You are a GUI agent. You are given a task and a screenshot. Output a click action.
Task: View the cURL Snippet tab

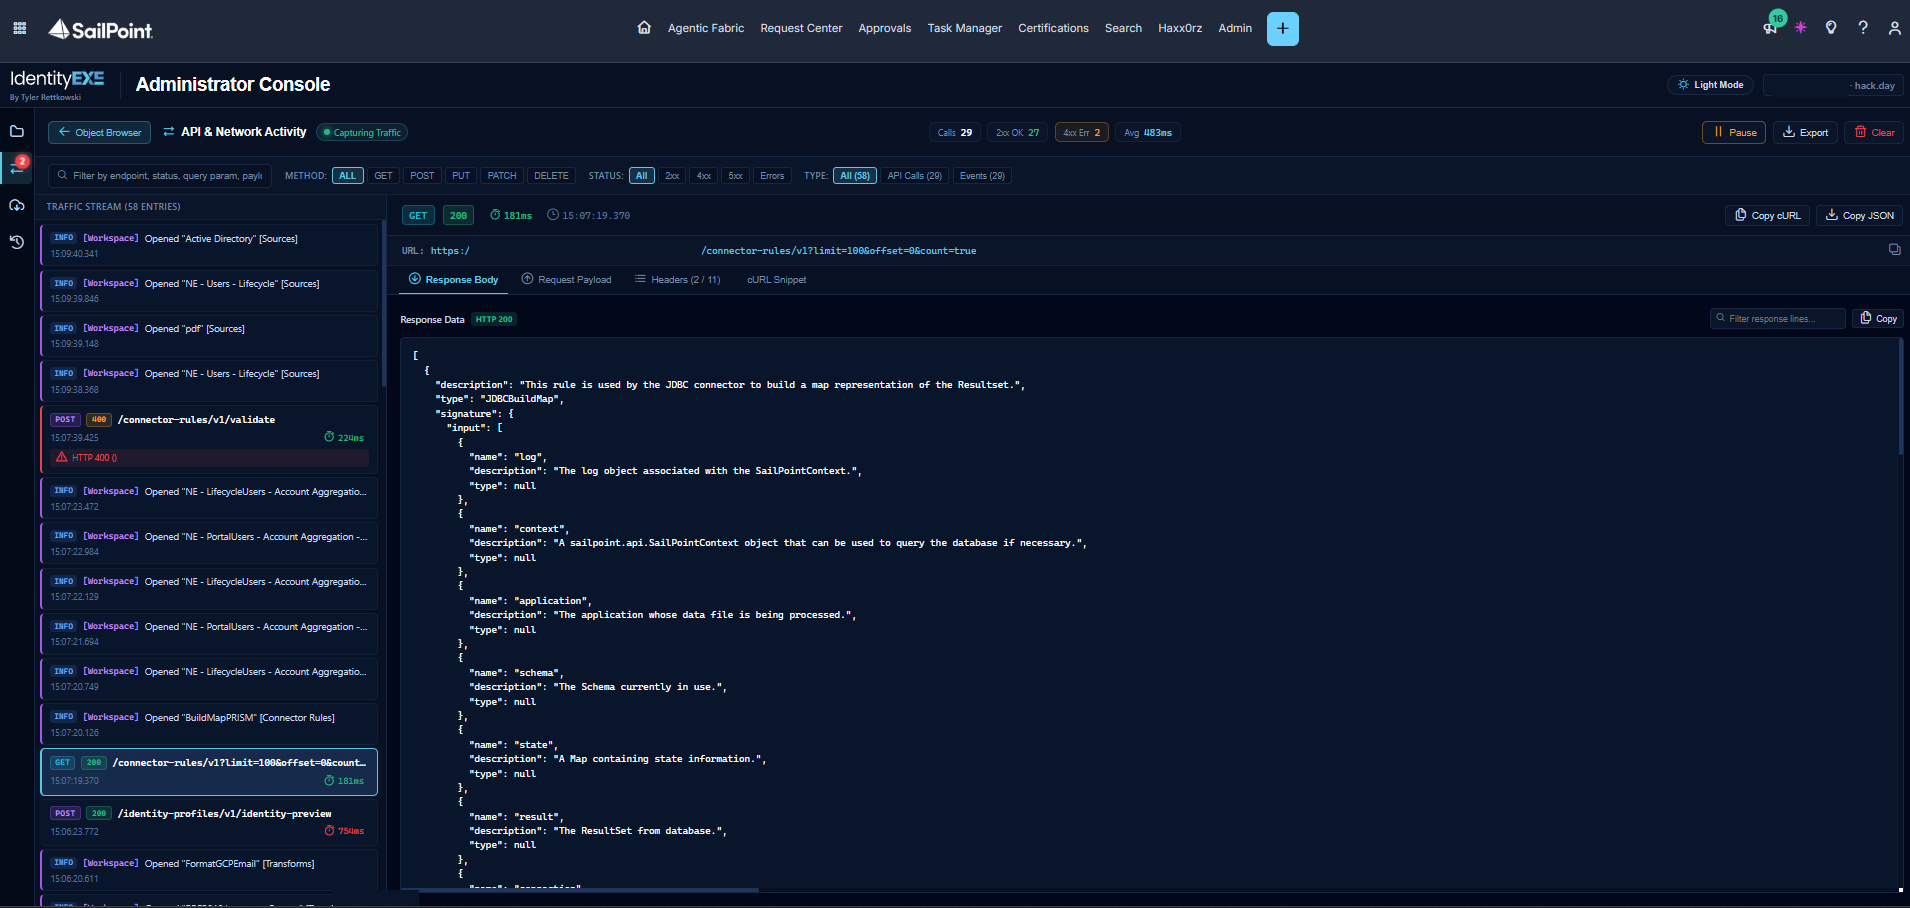pyautogui.click(x=776, y=280)
